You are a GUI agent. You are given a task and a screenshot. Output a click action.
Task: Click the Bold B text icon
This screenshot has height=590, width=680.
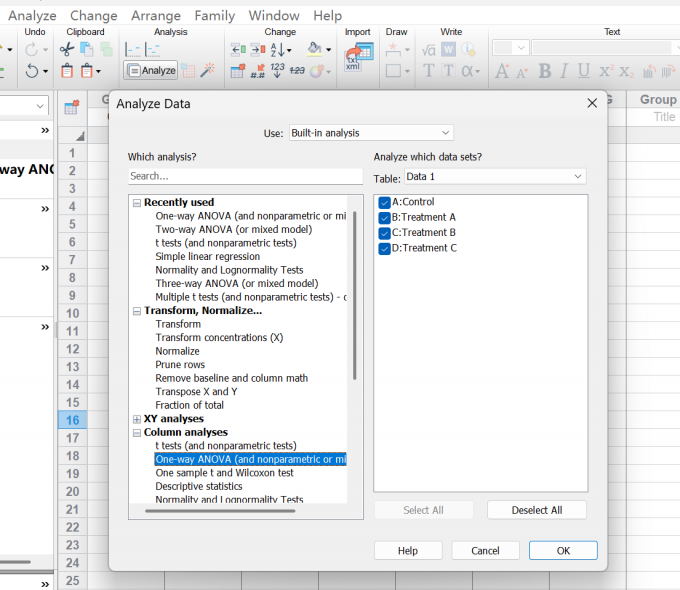pyautogui.click(x=545, y=71)
